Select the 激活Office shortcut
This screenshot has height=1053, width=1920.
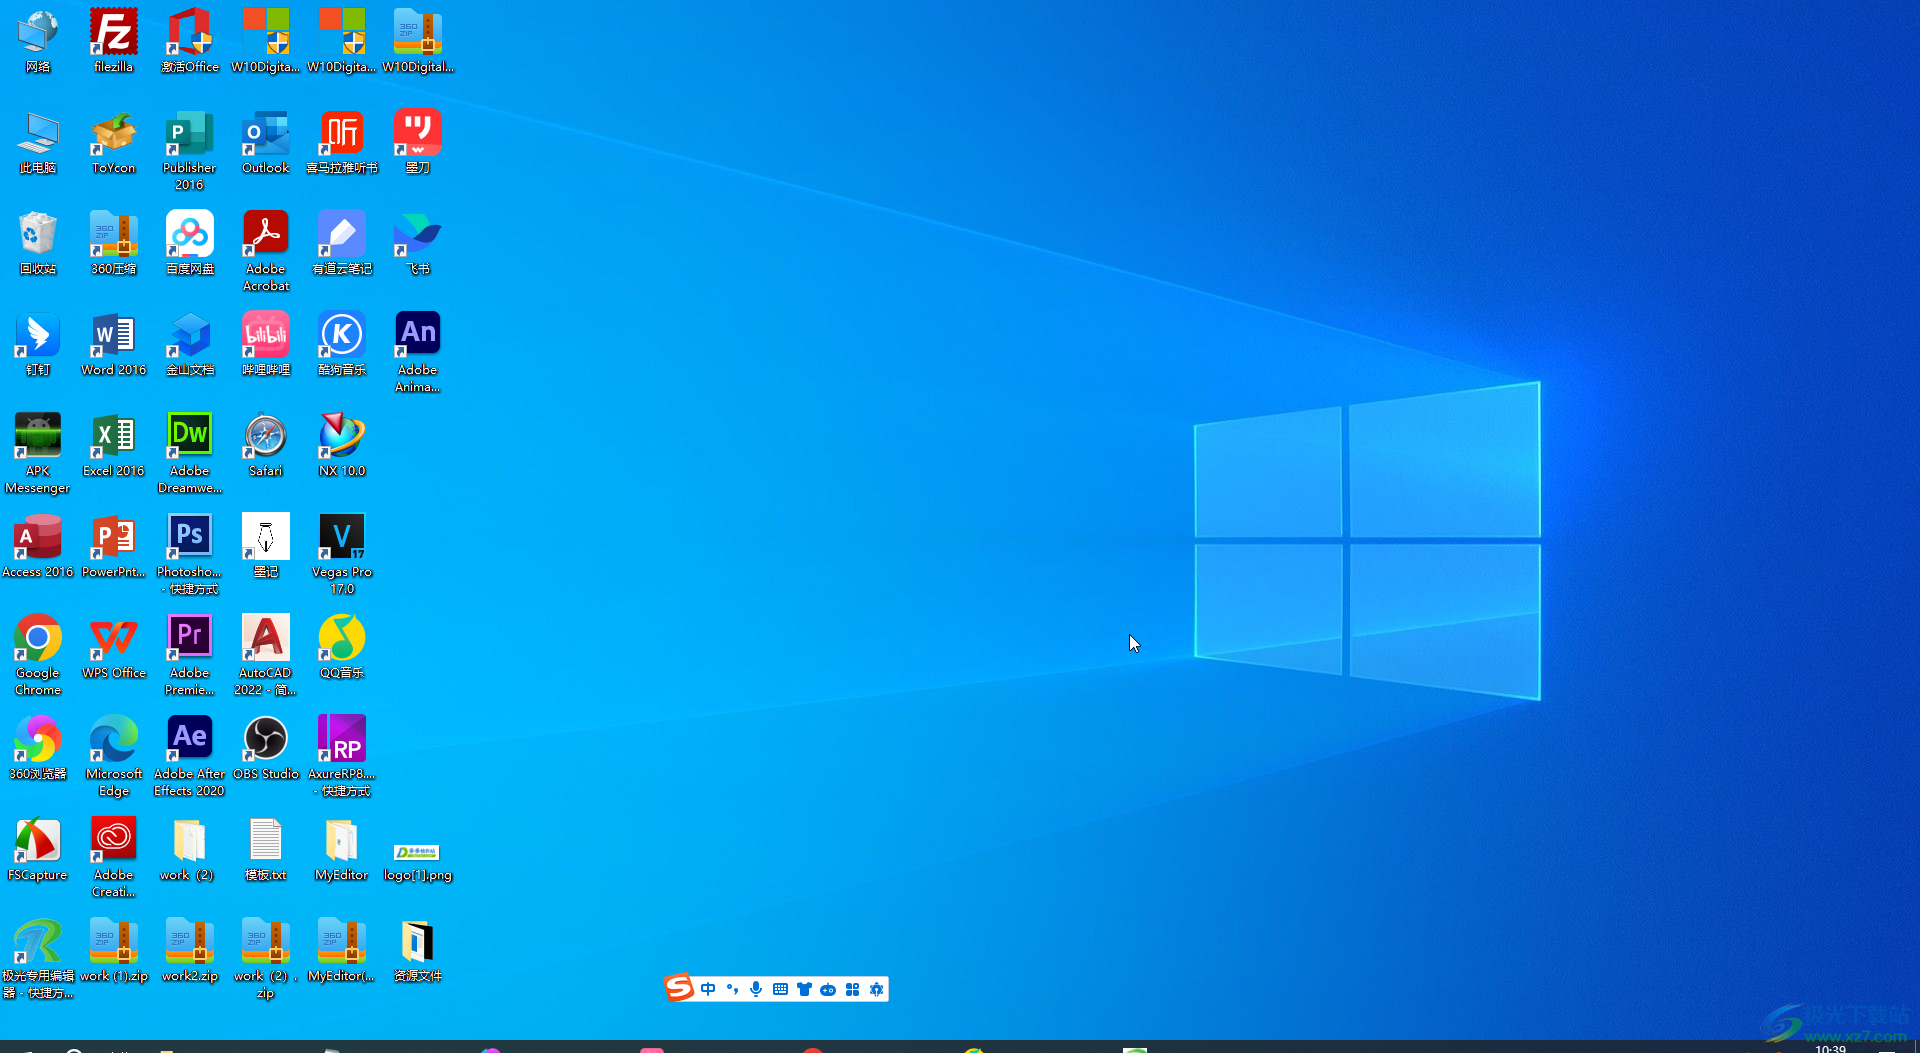coord(190,41)
